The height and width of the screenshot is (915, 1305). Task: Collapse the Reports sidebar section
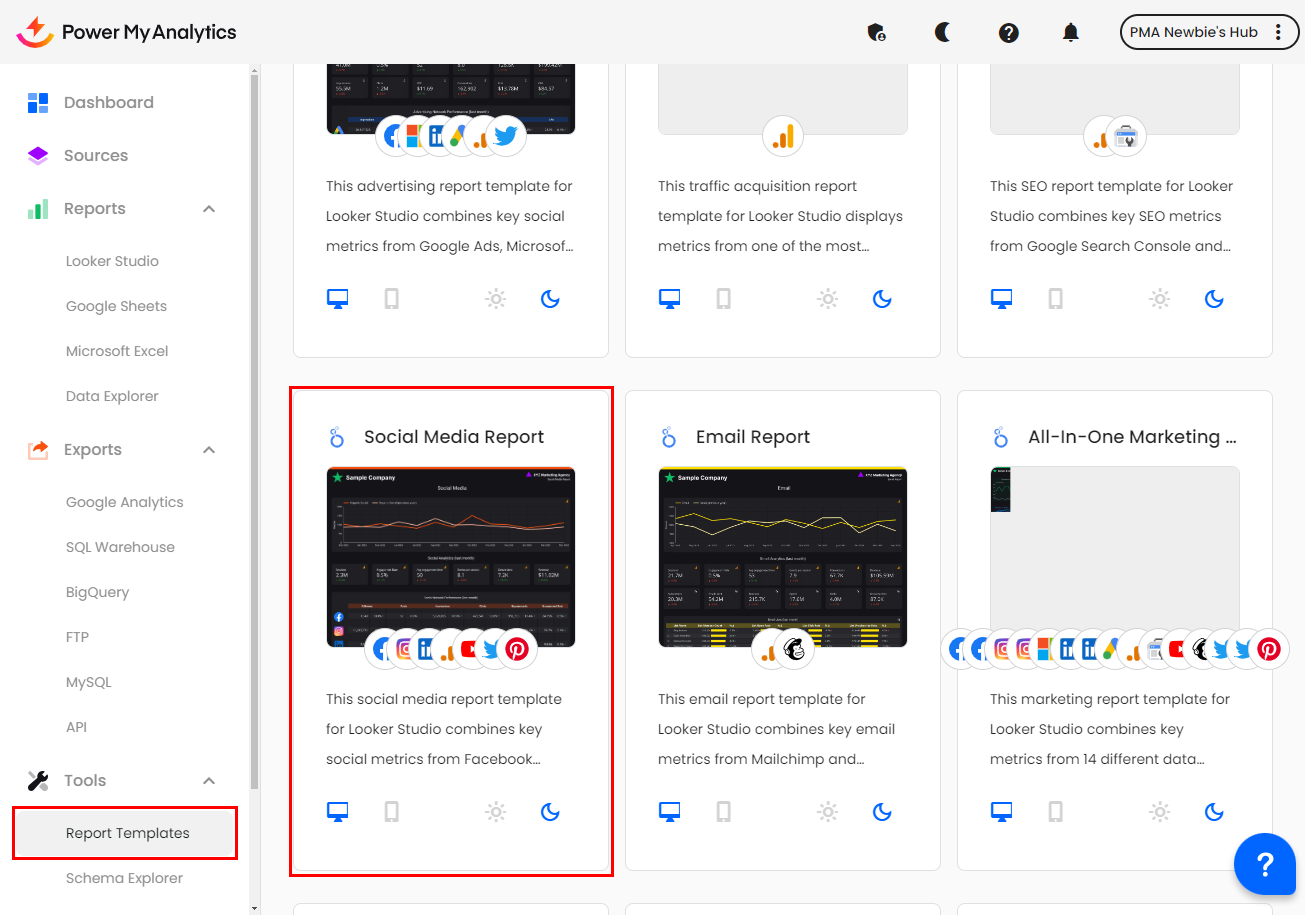pos(209,209)
